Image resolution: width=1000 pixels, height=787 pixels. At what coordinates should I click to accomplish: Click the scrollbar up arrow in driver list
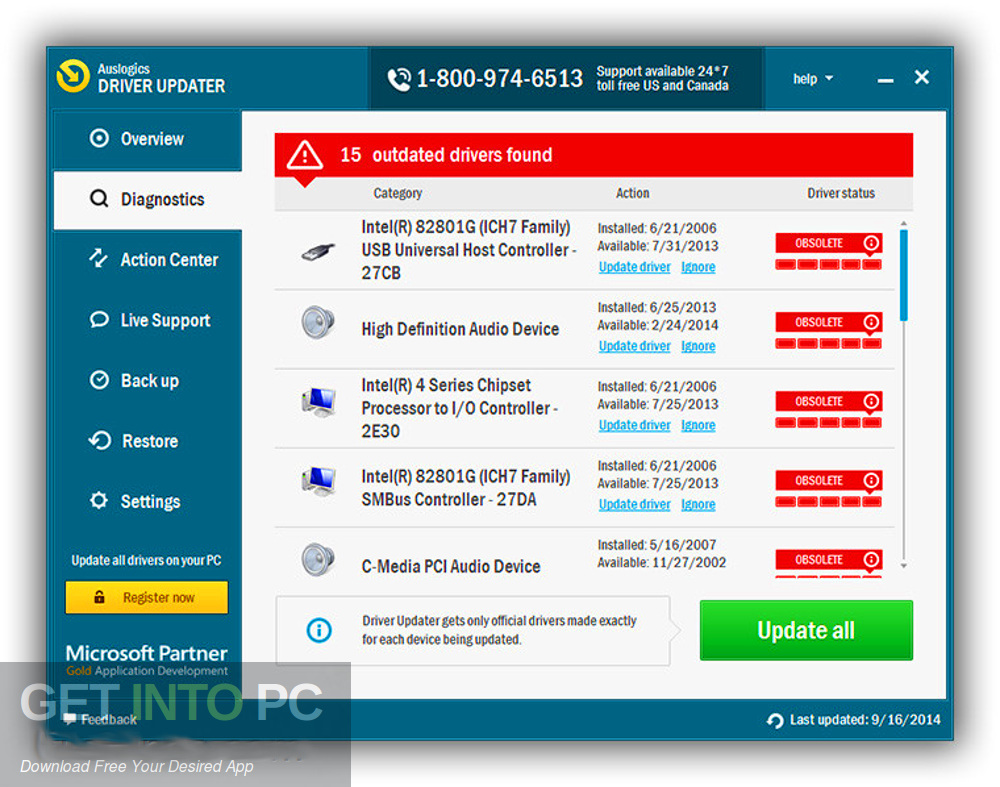coord(904,224)
